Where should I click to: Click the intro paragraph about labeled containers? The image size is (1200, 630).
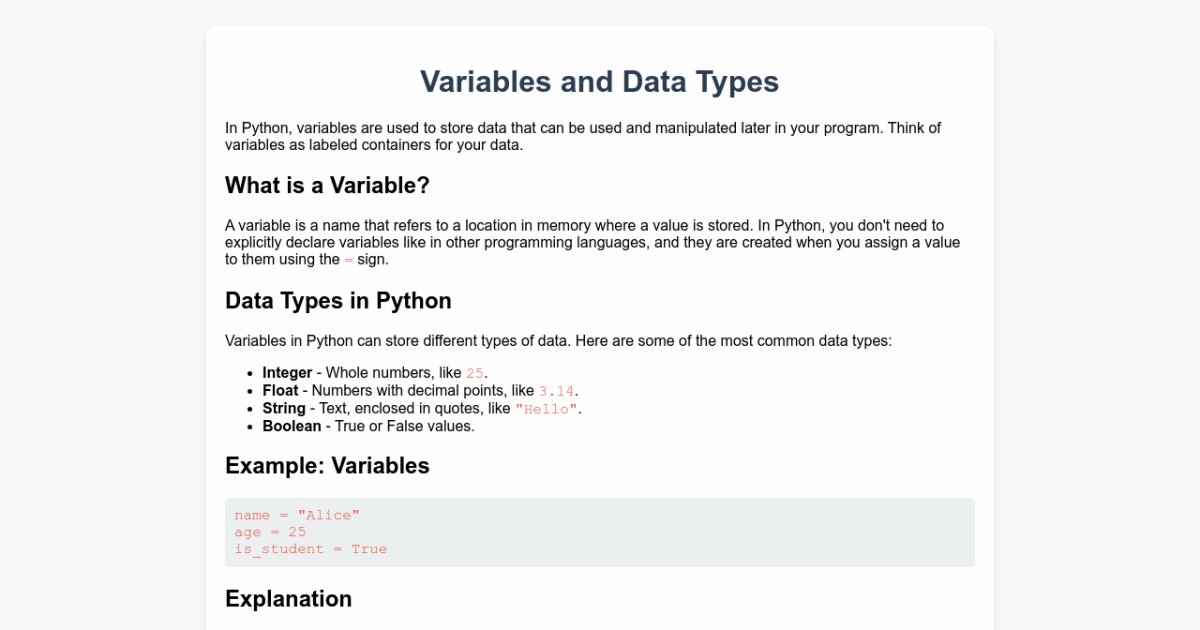[x=583, y=136]
